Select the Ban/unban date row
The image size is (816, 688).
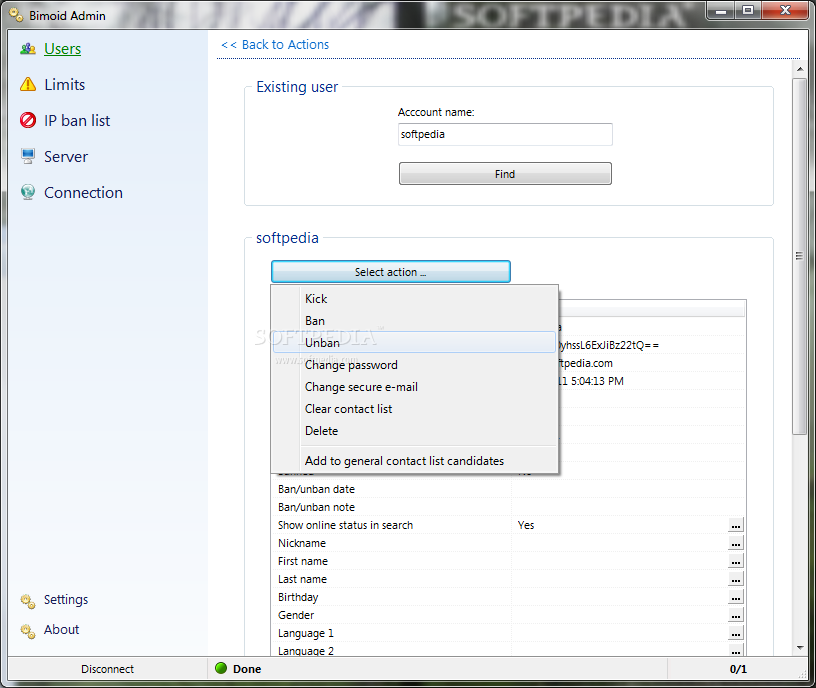509,489
